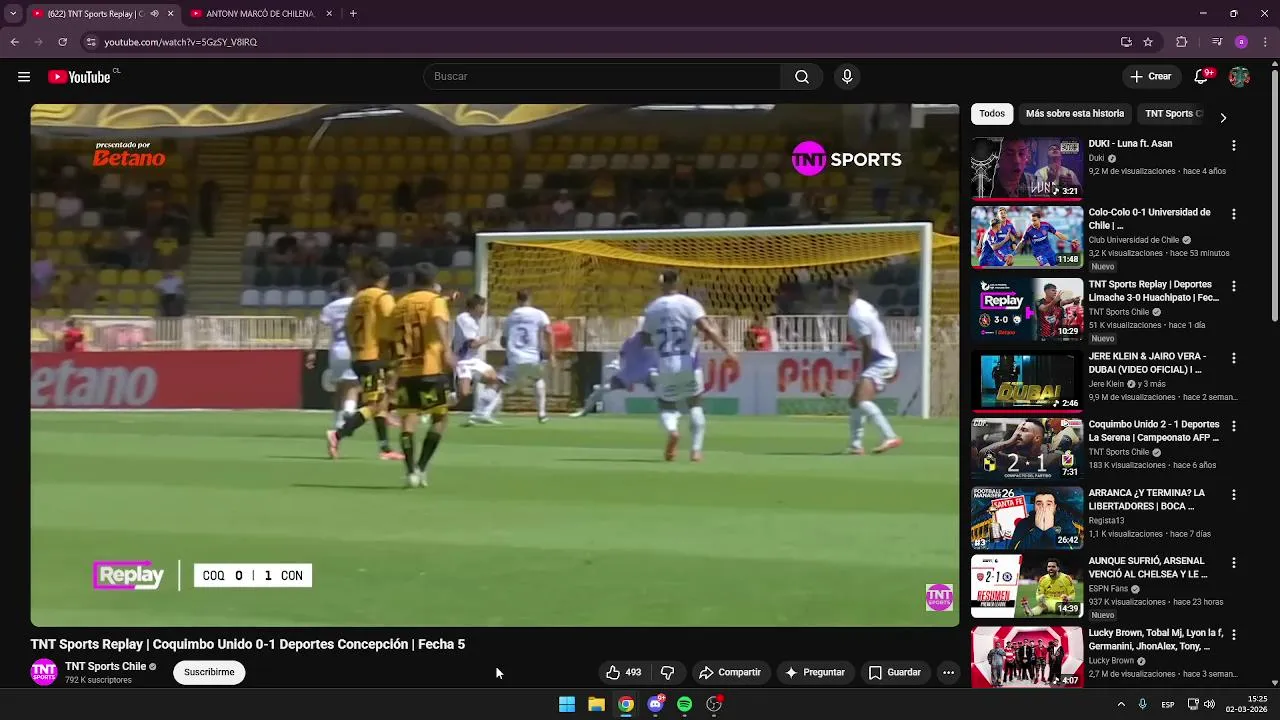Open more actions under the video
This screenshot has height=720, width=1280.
tap(948, 672)
